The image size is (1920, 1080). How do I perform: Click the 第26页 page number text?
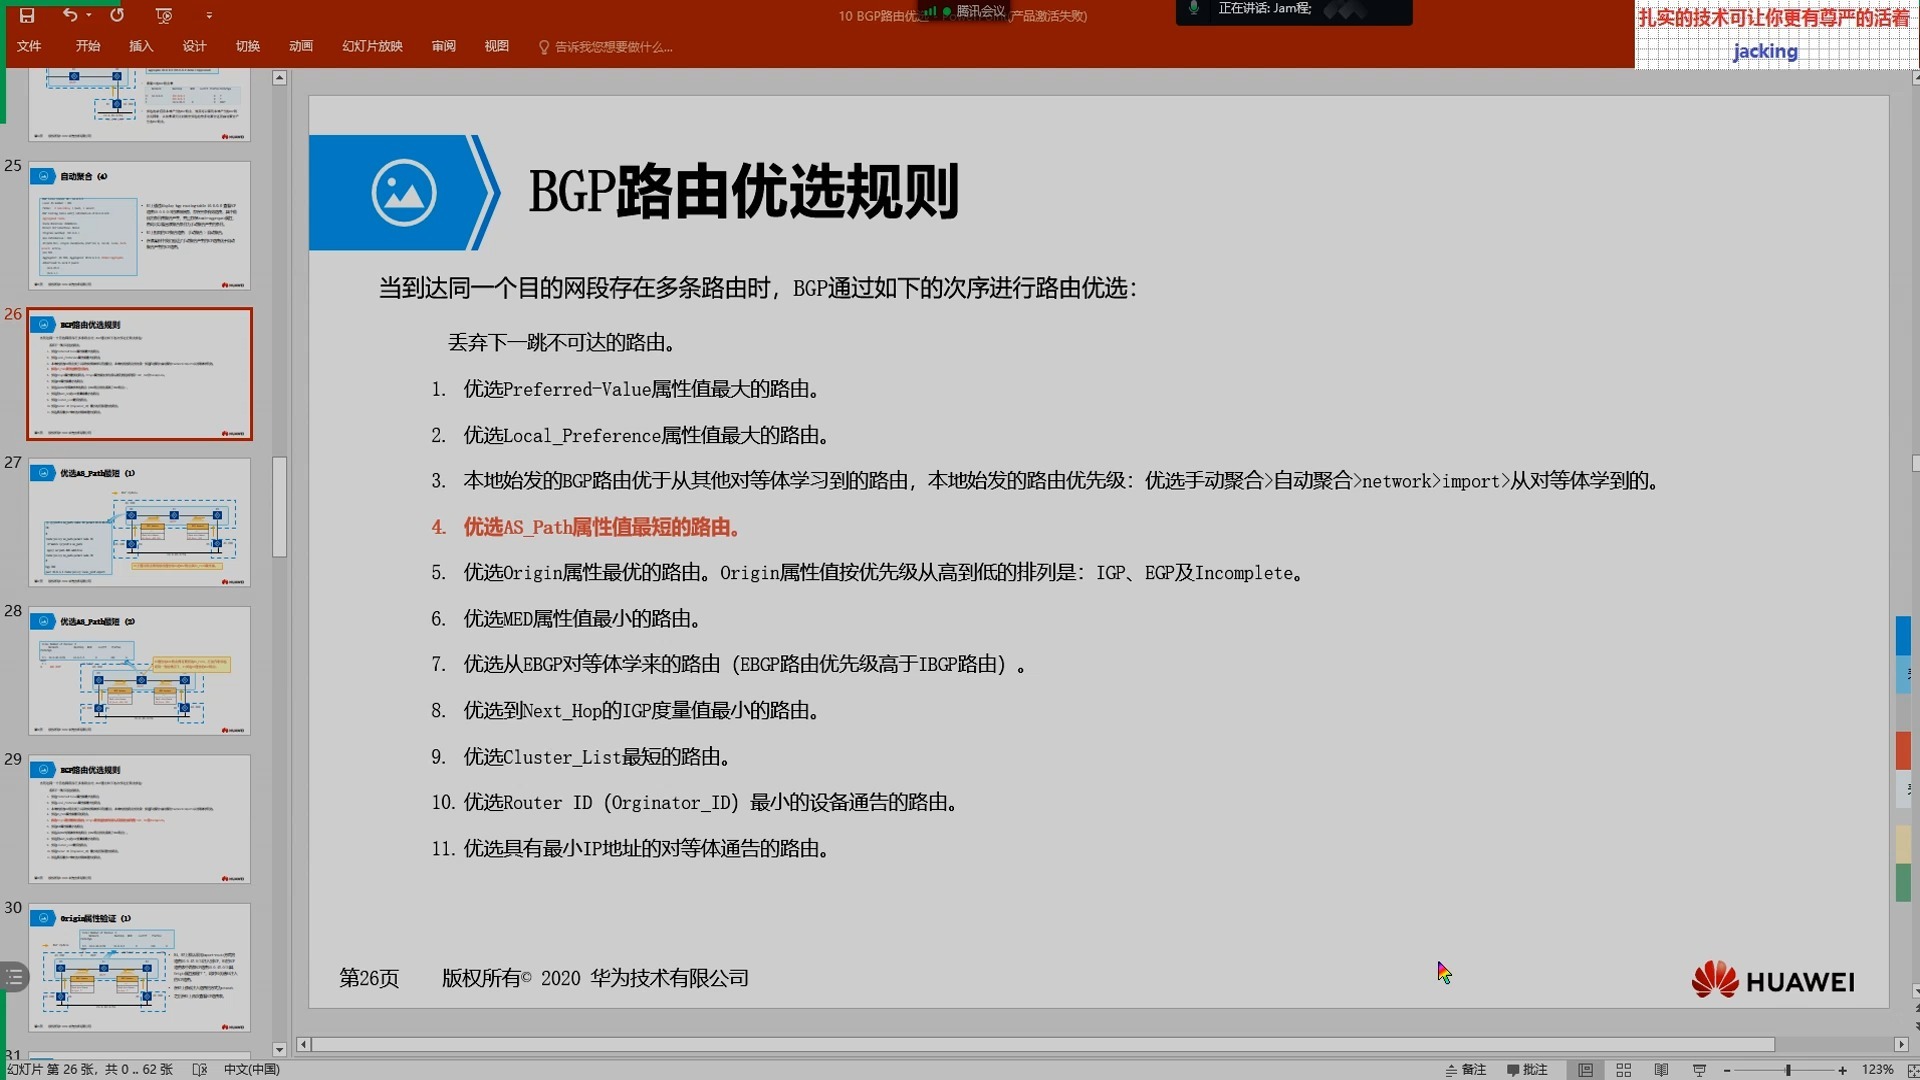coord(369,978)
